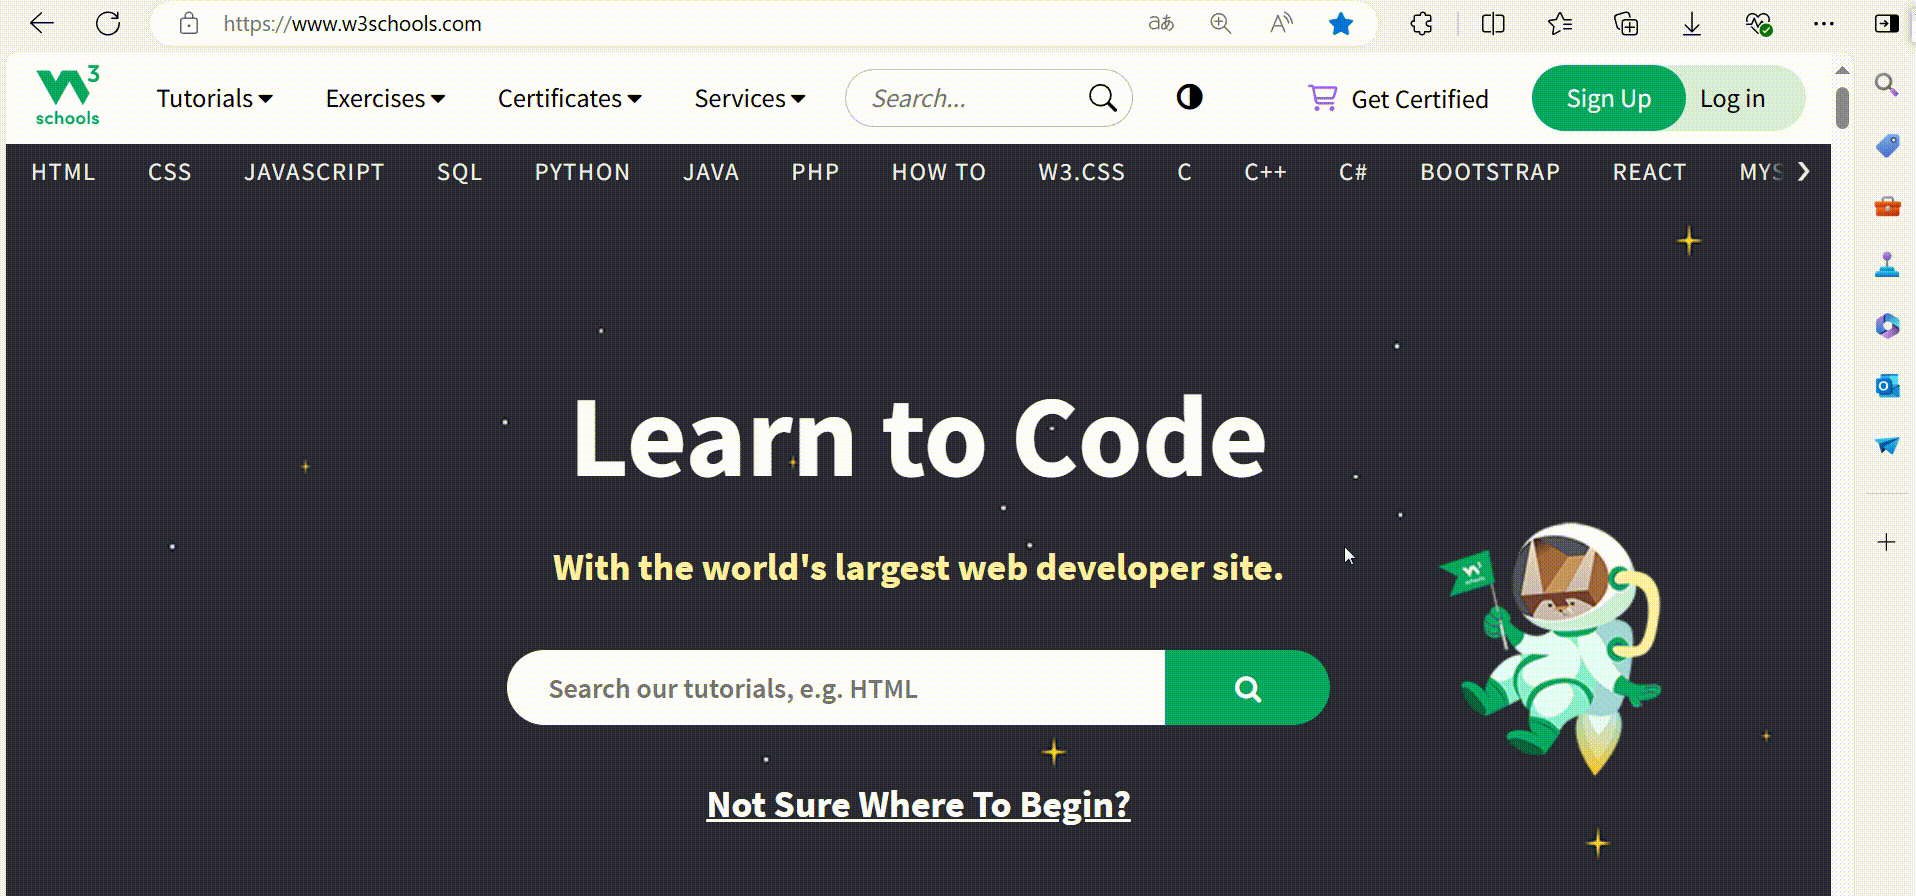Open browser extensions puzzle icon
Viewport: 1916px width, 896px height.
click(1421, 24)
